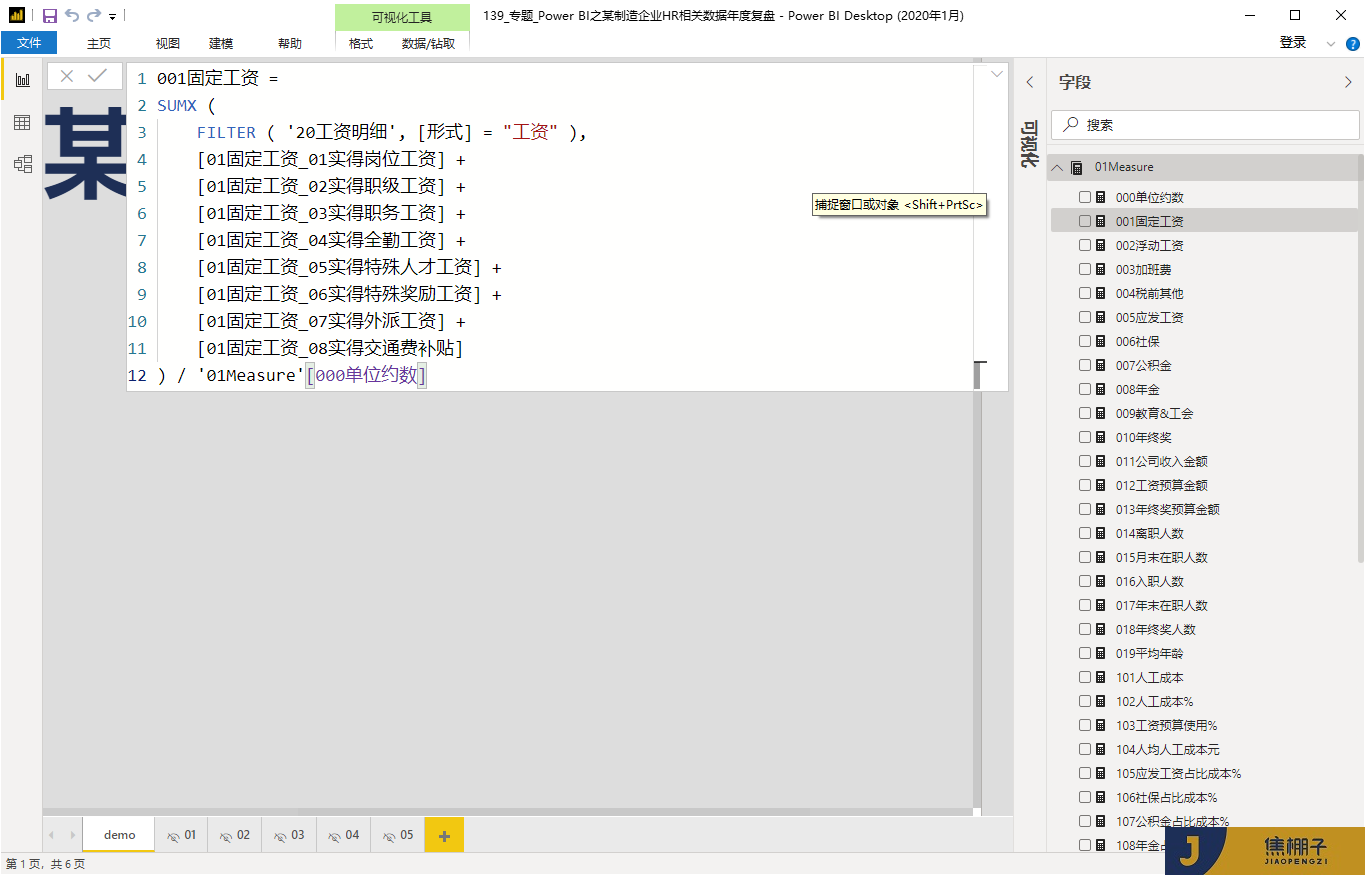Click the Undo arrow icon
The height and width of the screenshot is (875, 1365).
72,16
